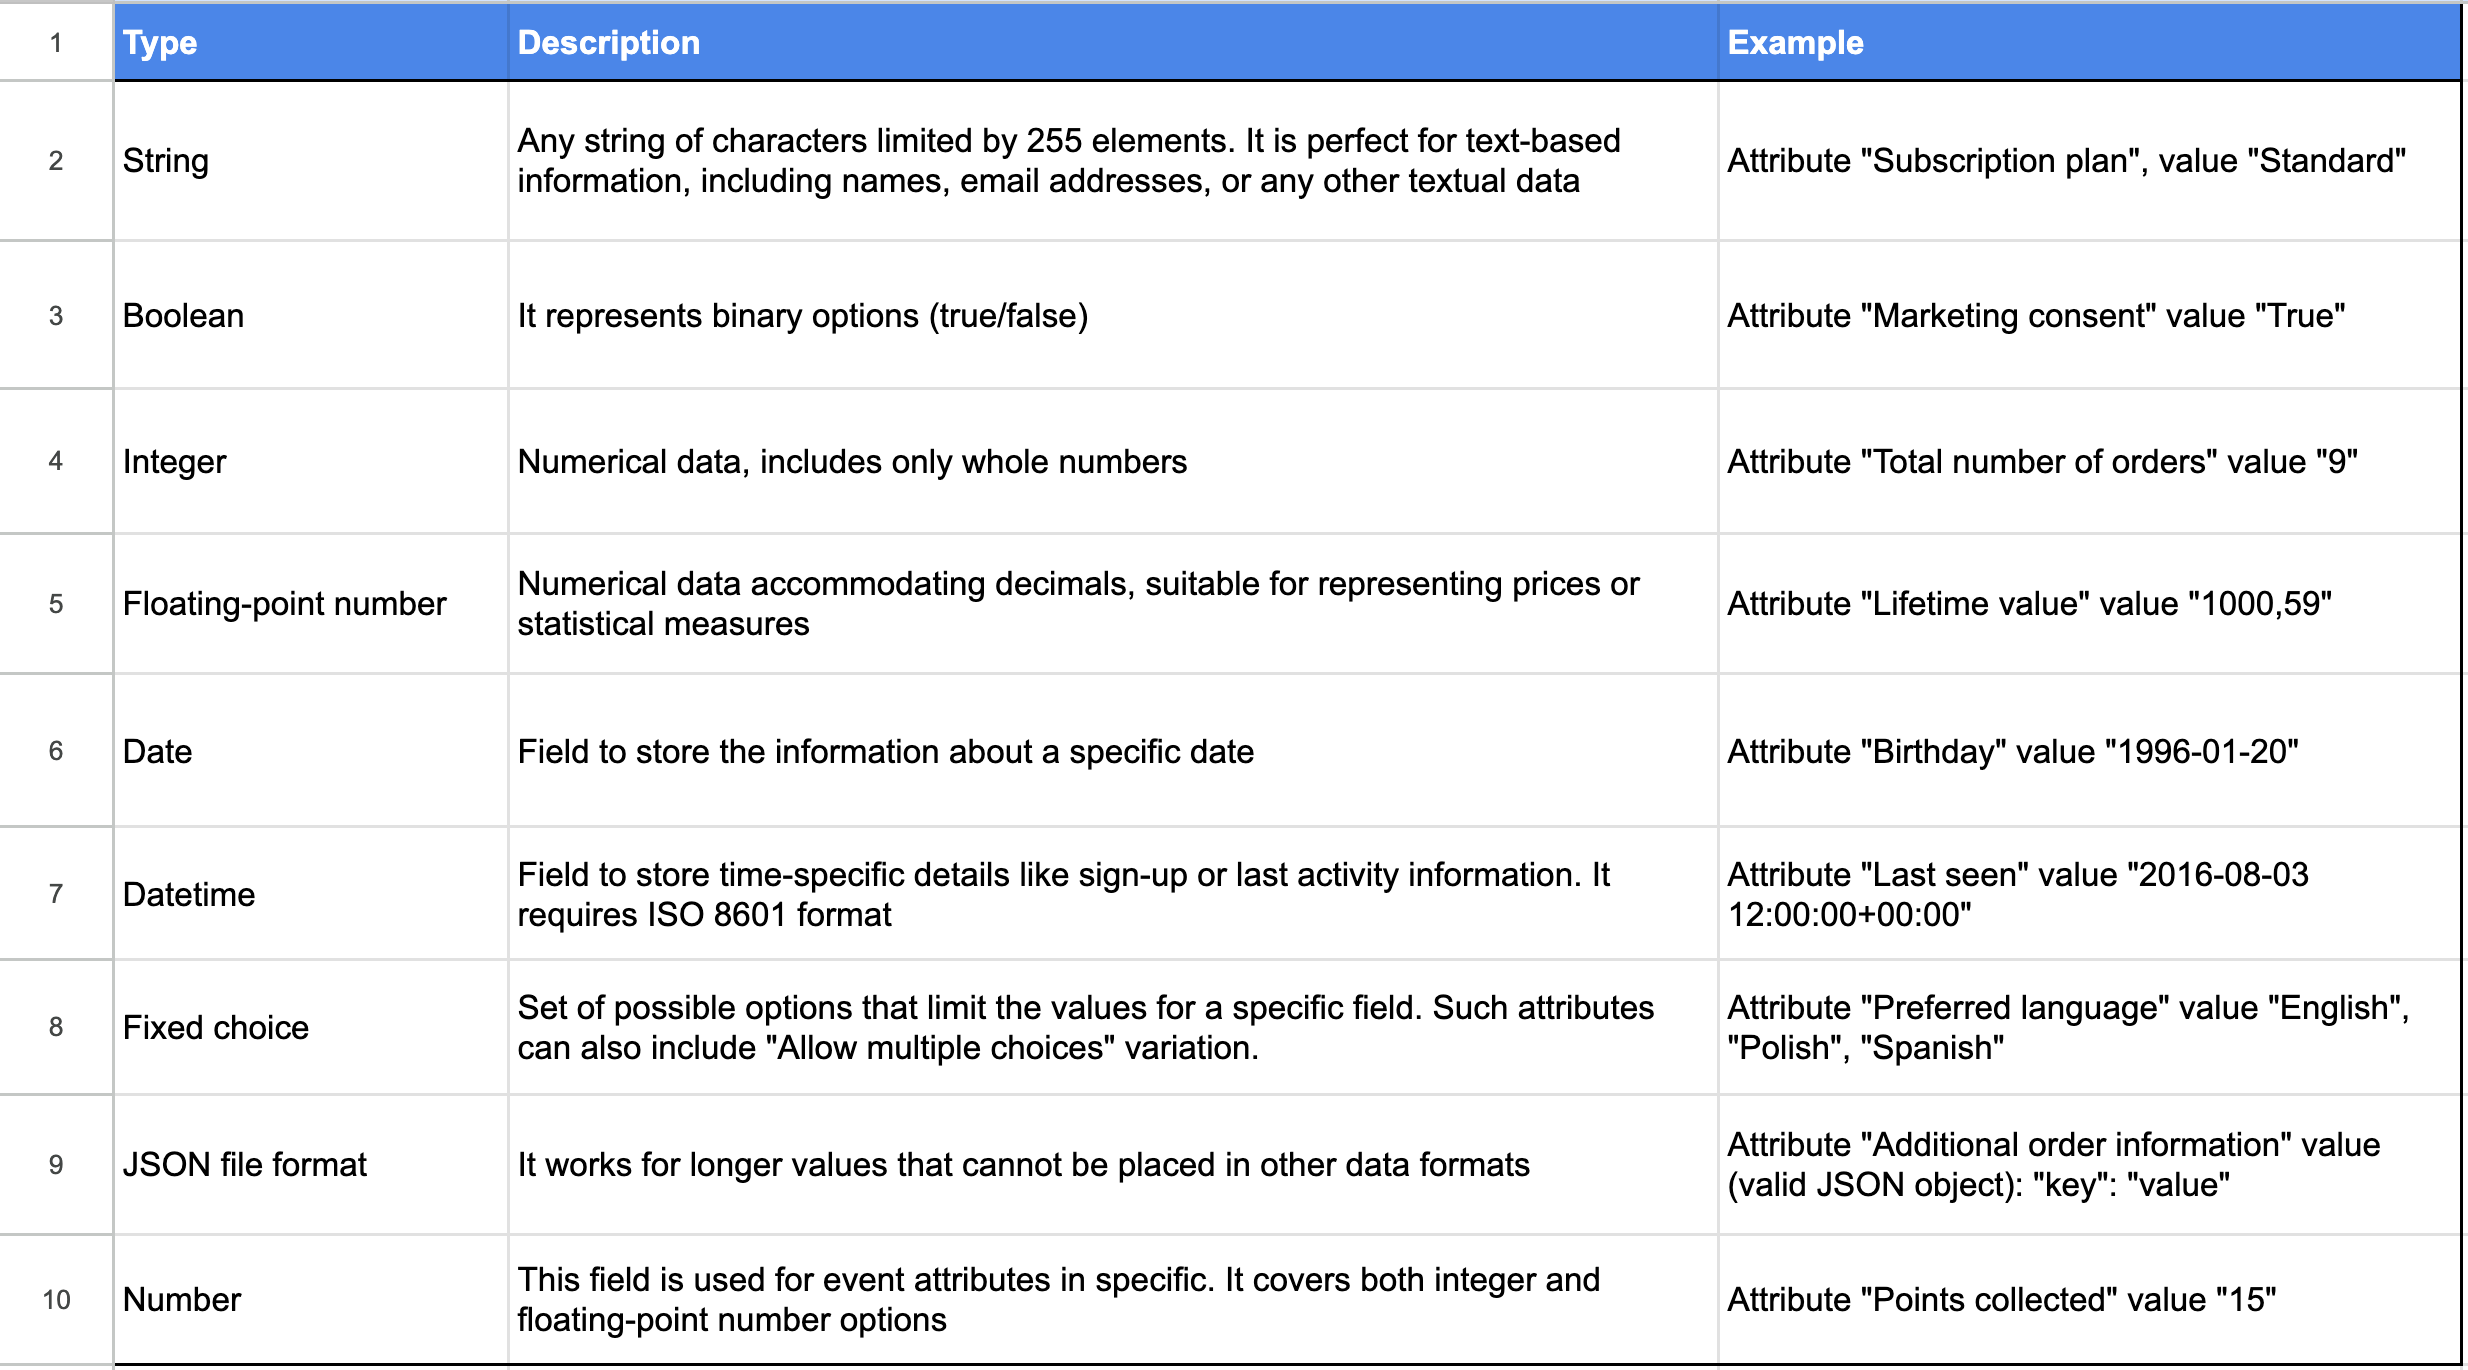This screenshot has height=1370, width=2468.
Task: Select row number 2 header
Action: tap(56, 161)
